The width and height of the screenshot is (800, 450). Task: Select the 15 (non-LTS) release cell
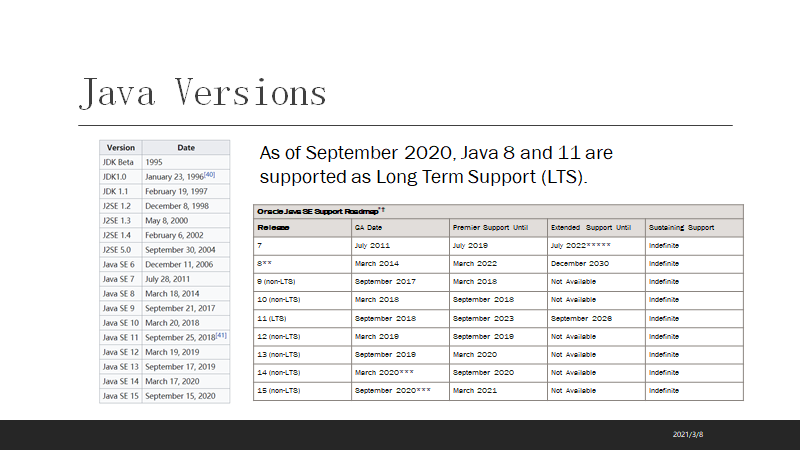303,391
